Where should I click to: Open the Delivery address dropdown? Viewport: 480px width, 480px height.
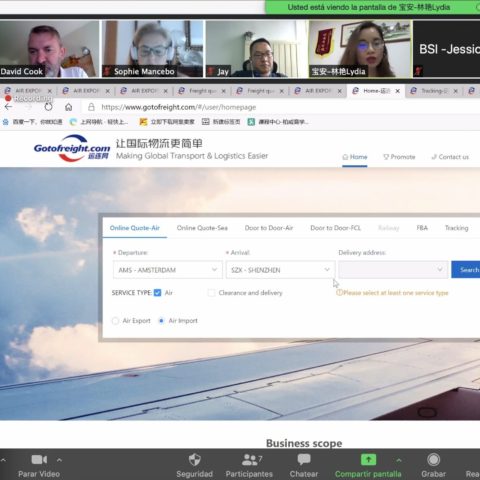(393, 270)
